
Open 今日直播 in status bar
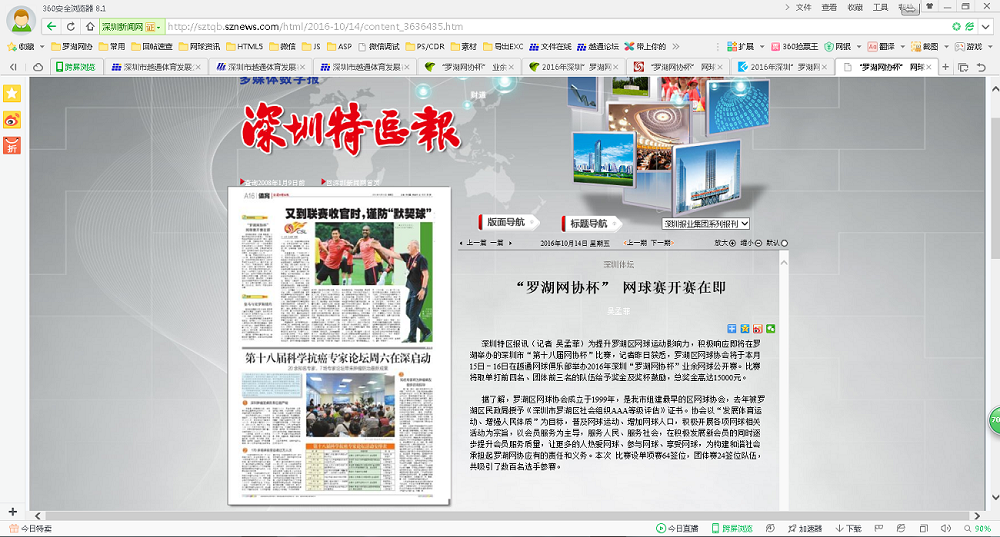point(677,529)
